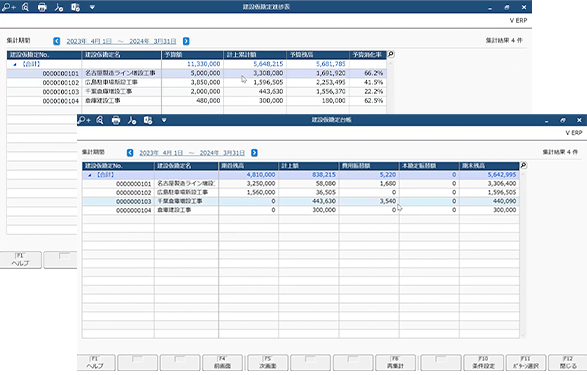The height and width of the screenshot is (375, 587).
Task: Click value 3,540 in front ledger
Action: pyautogui.click(x=388, y=201)
